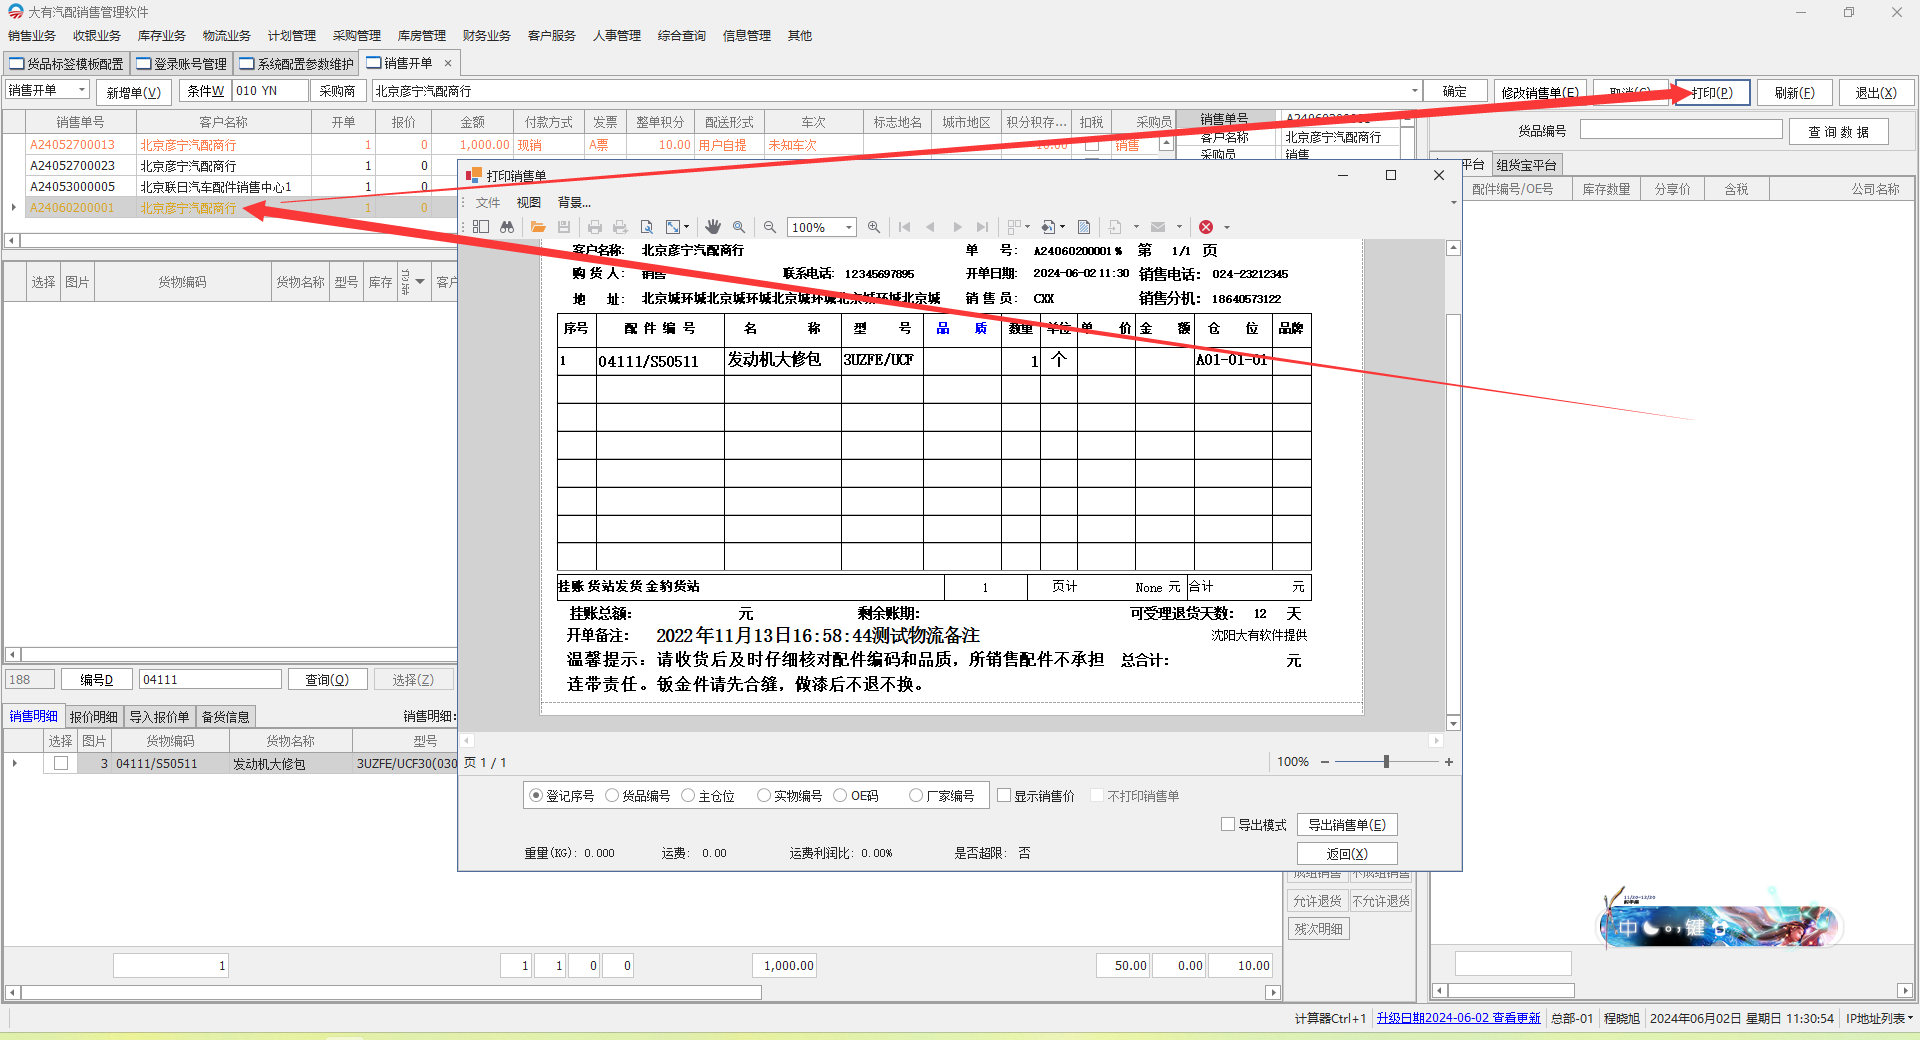Open the multiple pages dropdown arrow
1920x1040 pixels.
pyautogui.click(x=1027, y=227)
